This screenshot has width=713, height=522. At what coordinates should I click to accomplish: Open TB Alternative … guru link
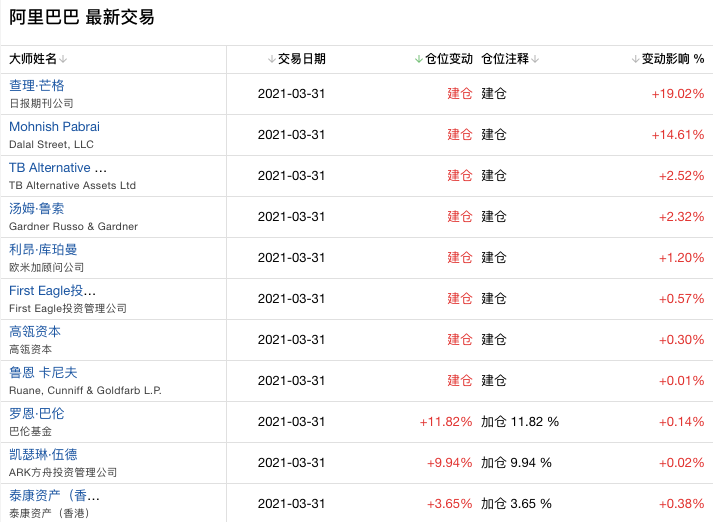point(58,168)
